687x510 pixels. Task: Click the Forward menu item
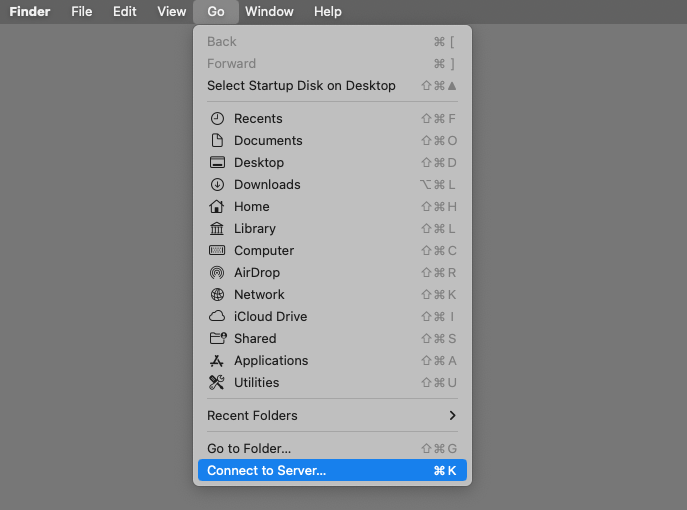pyautogui.click(x=333, y=64)
